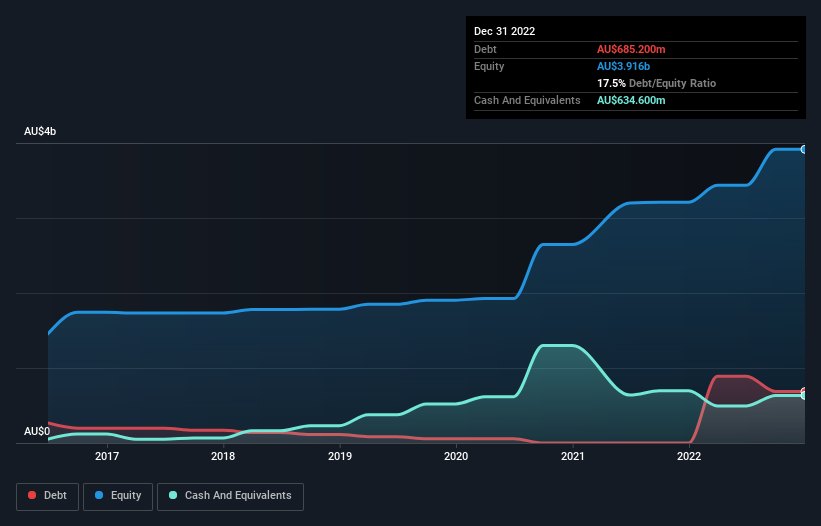Select the Cash endpoint marker on chart

point(804,396)
